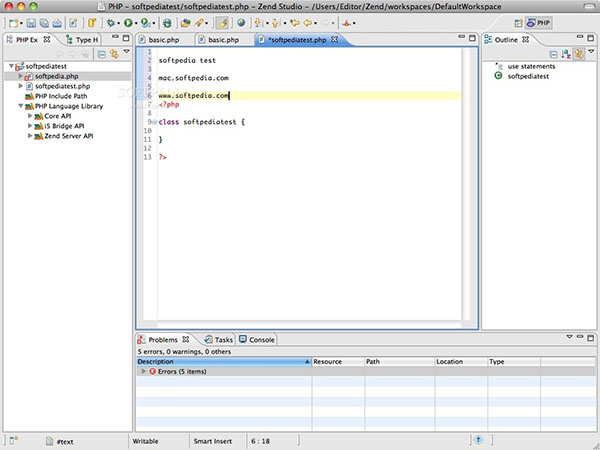Toggle alphabetical sort in Outline view

coord(566,54)
